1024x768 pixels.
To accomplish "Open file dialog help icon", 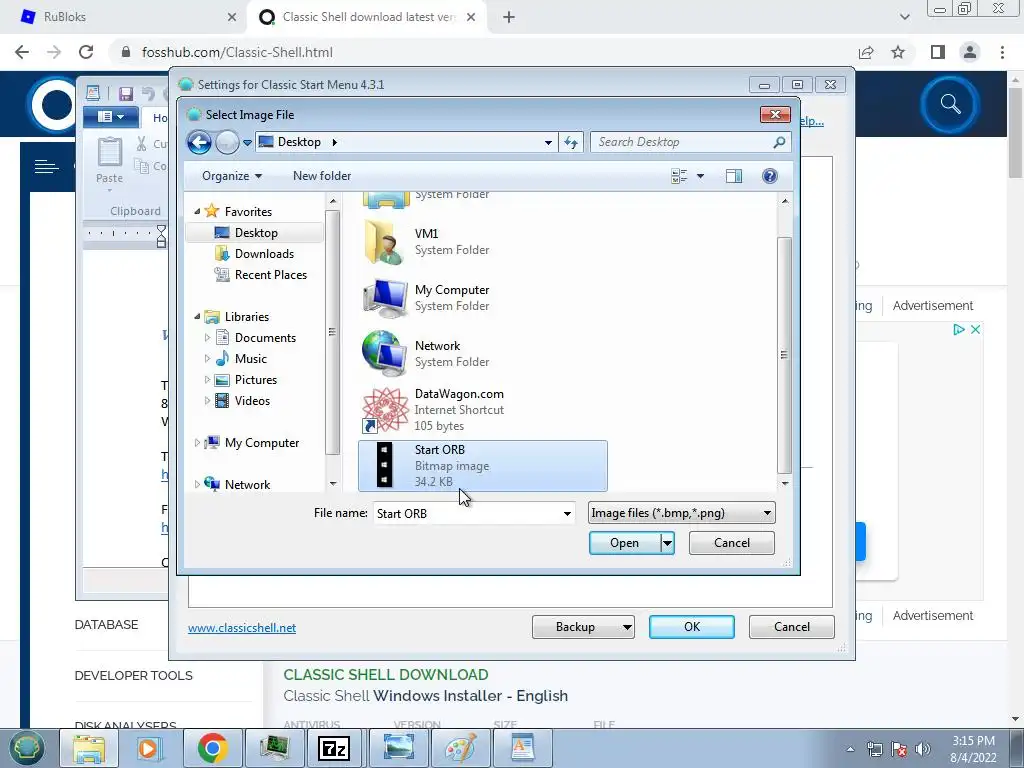I will point(770,176).
